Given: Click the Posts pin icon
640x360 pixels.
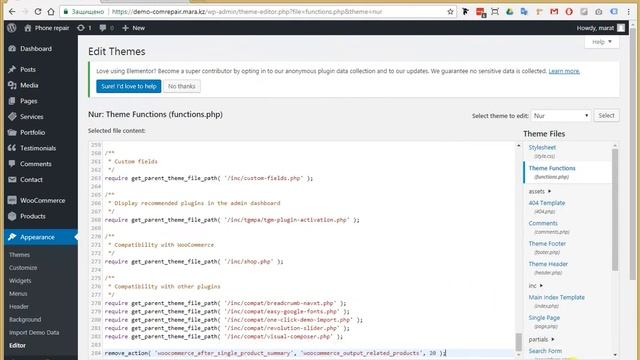Looking at the screenshot, I should [x=12, y=69].
